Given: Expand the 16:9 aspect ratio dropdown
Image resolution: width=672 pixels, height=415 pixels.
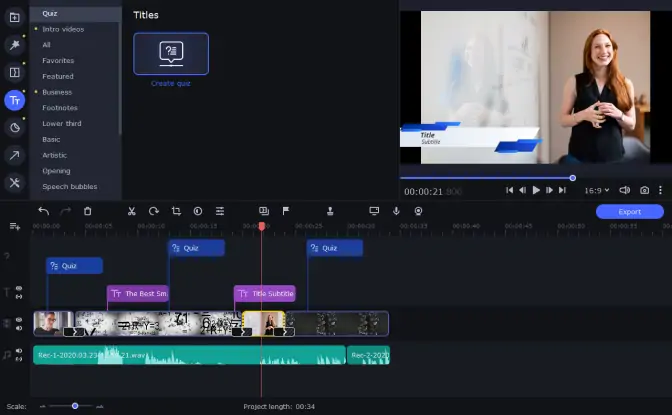Looking at the screenshot, I should coord(597,190).
